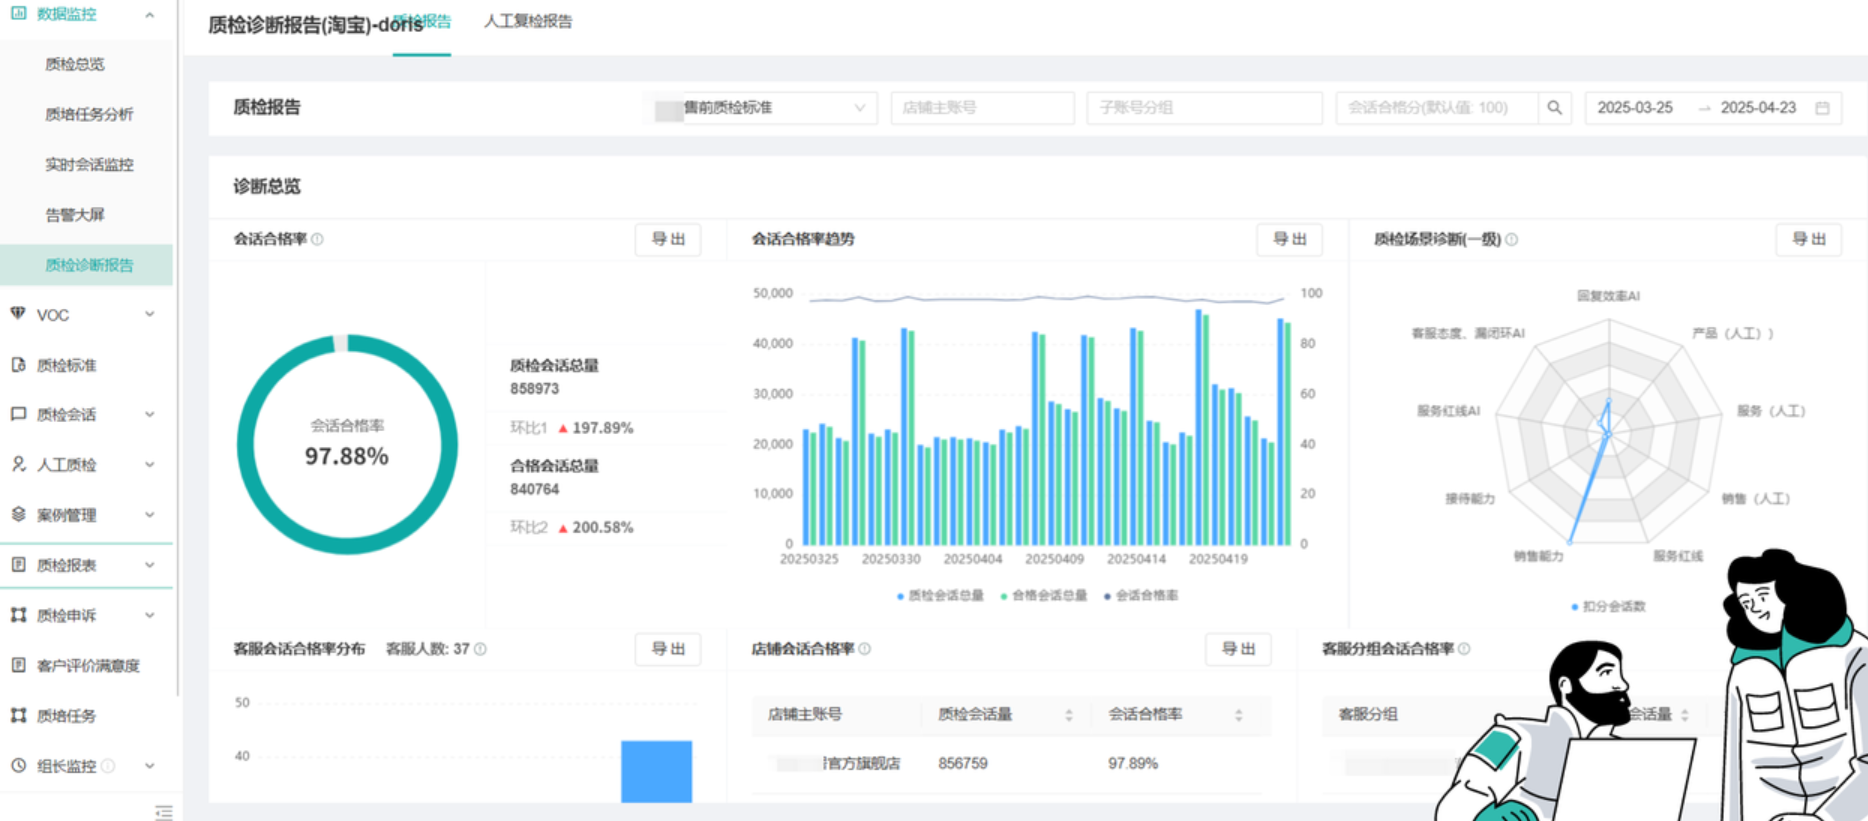
Task: Click the end date 2025-04-23
Action: [1758, 108]
